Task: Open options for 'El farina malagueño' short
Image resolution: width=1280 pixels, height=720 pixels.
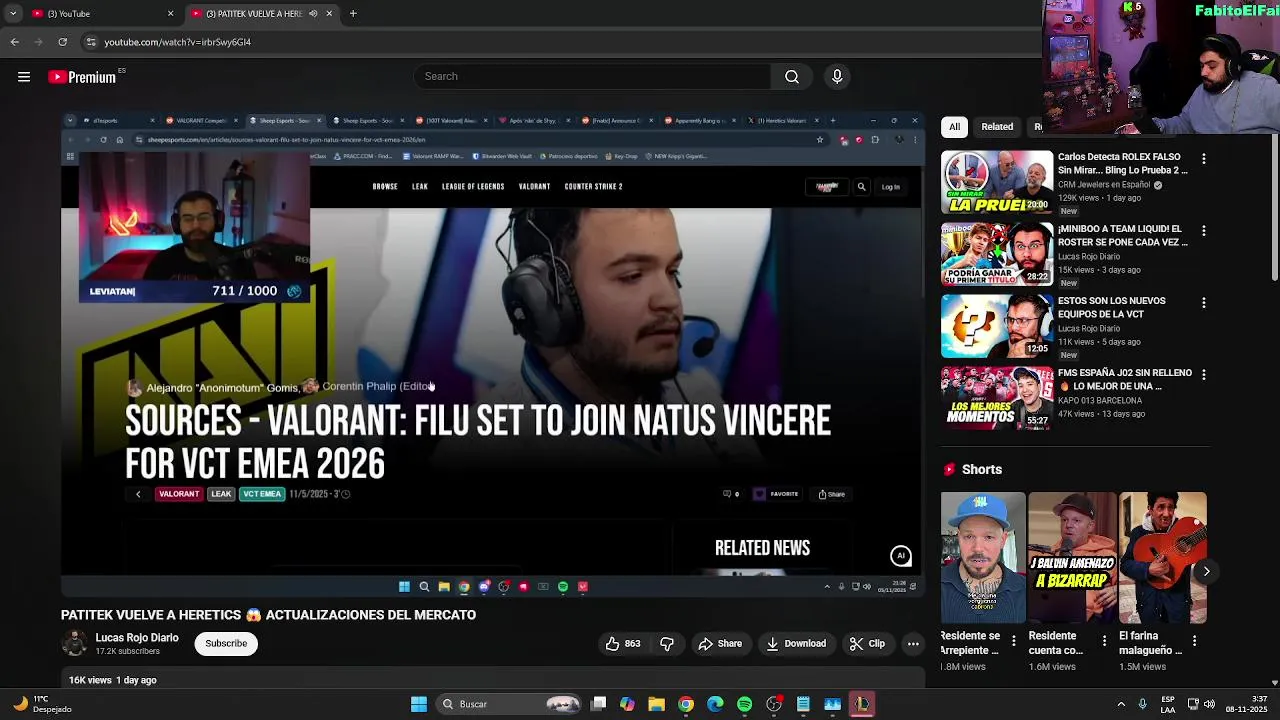Action: [x=1195, y=640]
